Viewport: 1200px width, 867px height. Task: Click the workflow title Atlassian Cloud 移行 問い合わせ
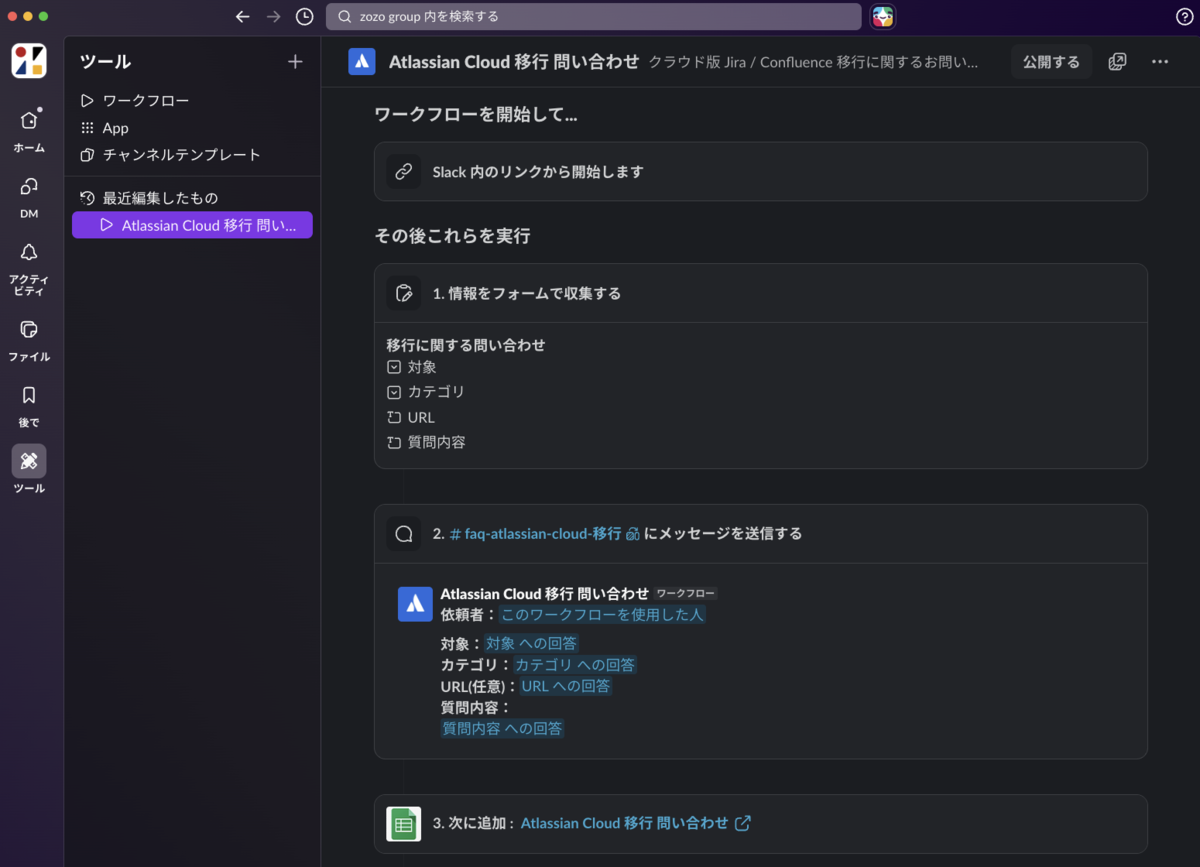[x=514, y=62]
